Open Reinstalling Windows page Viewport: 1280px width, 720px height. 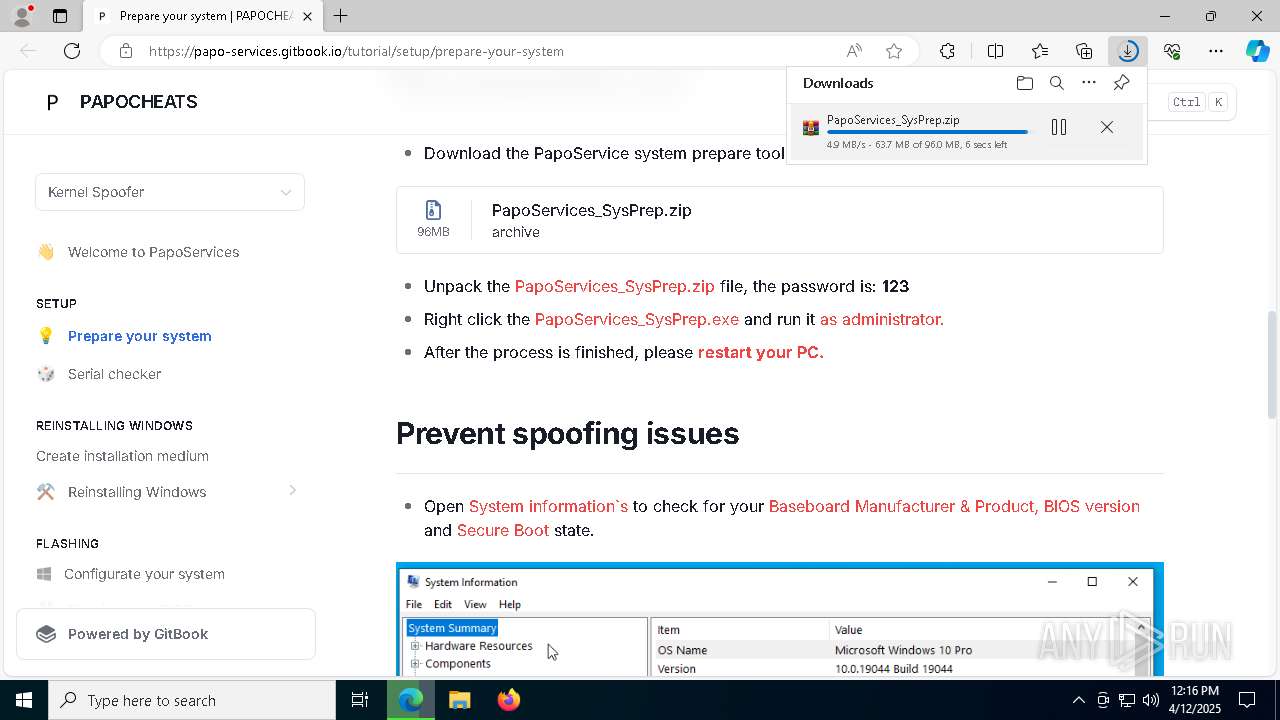point(137,492)
